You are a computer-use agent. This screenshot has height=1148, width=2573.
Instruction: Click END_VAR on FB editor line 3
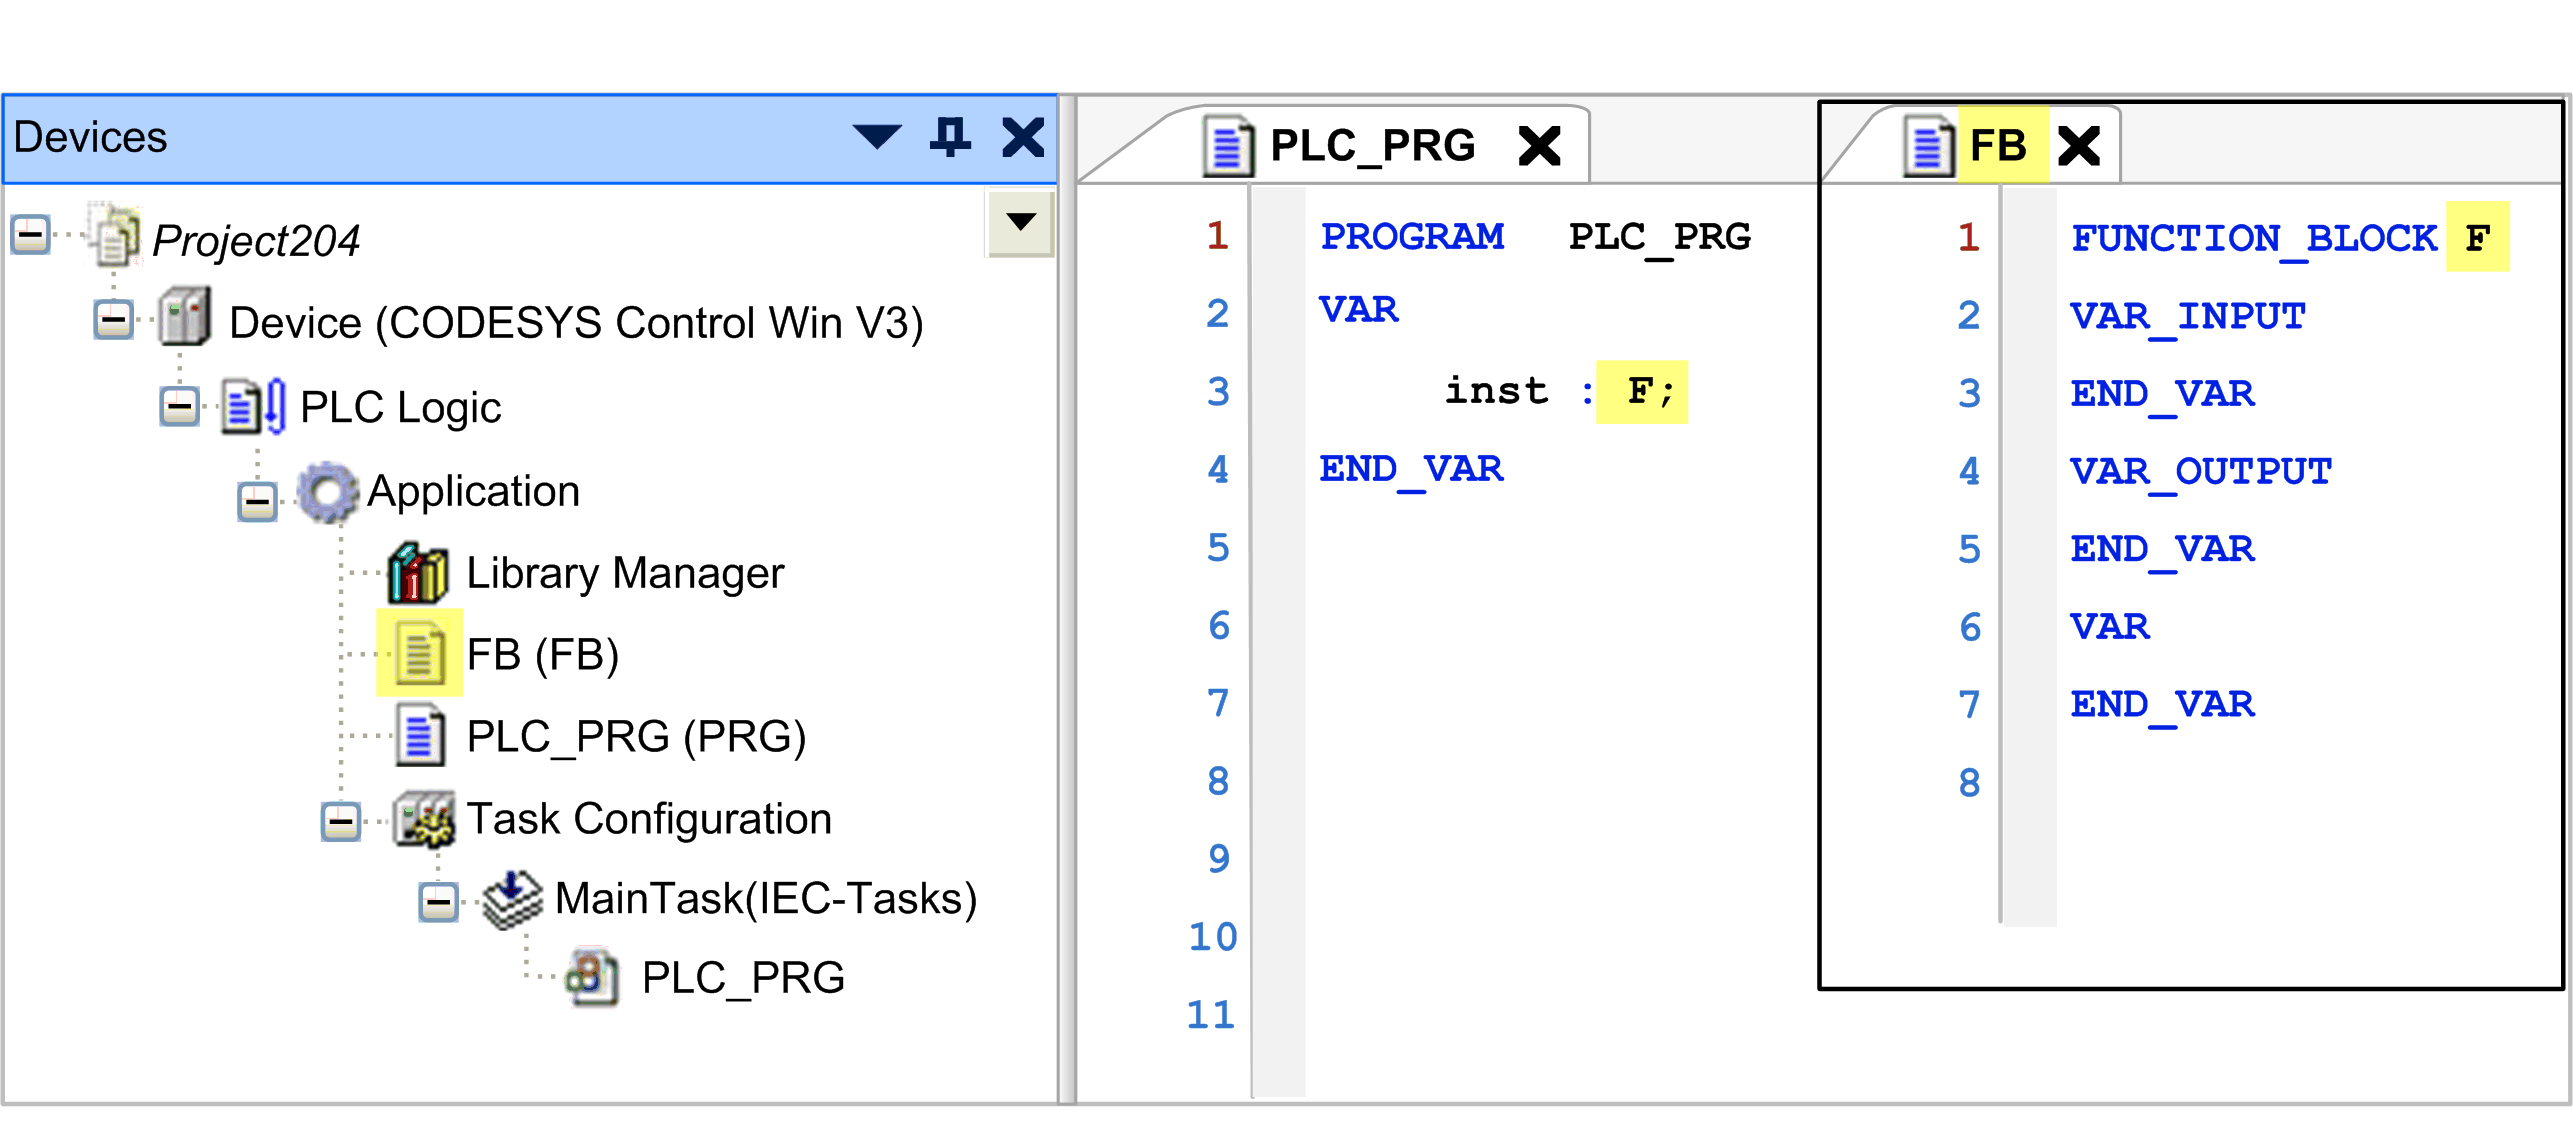tap(2162, 395)
